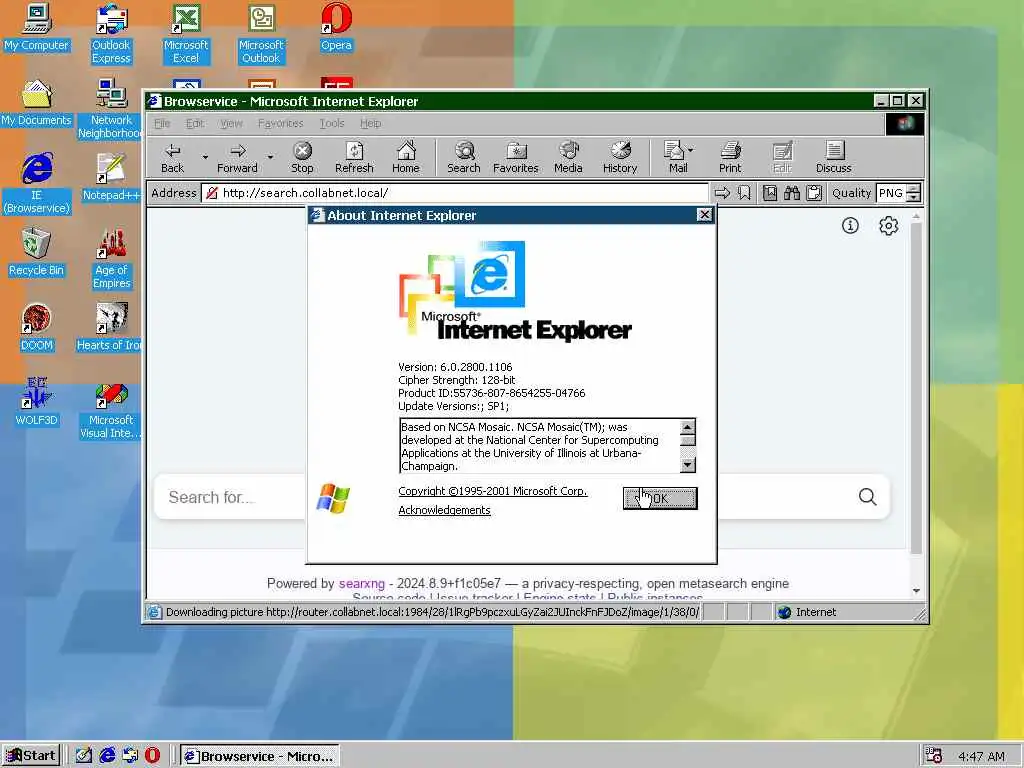Close the About Internet Explorer dialog
The image size is (1024, 768).
click(x=704, y=215)
